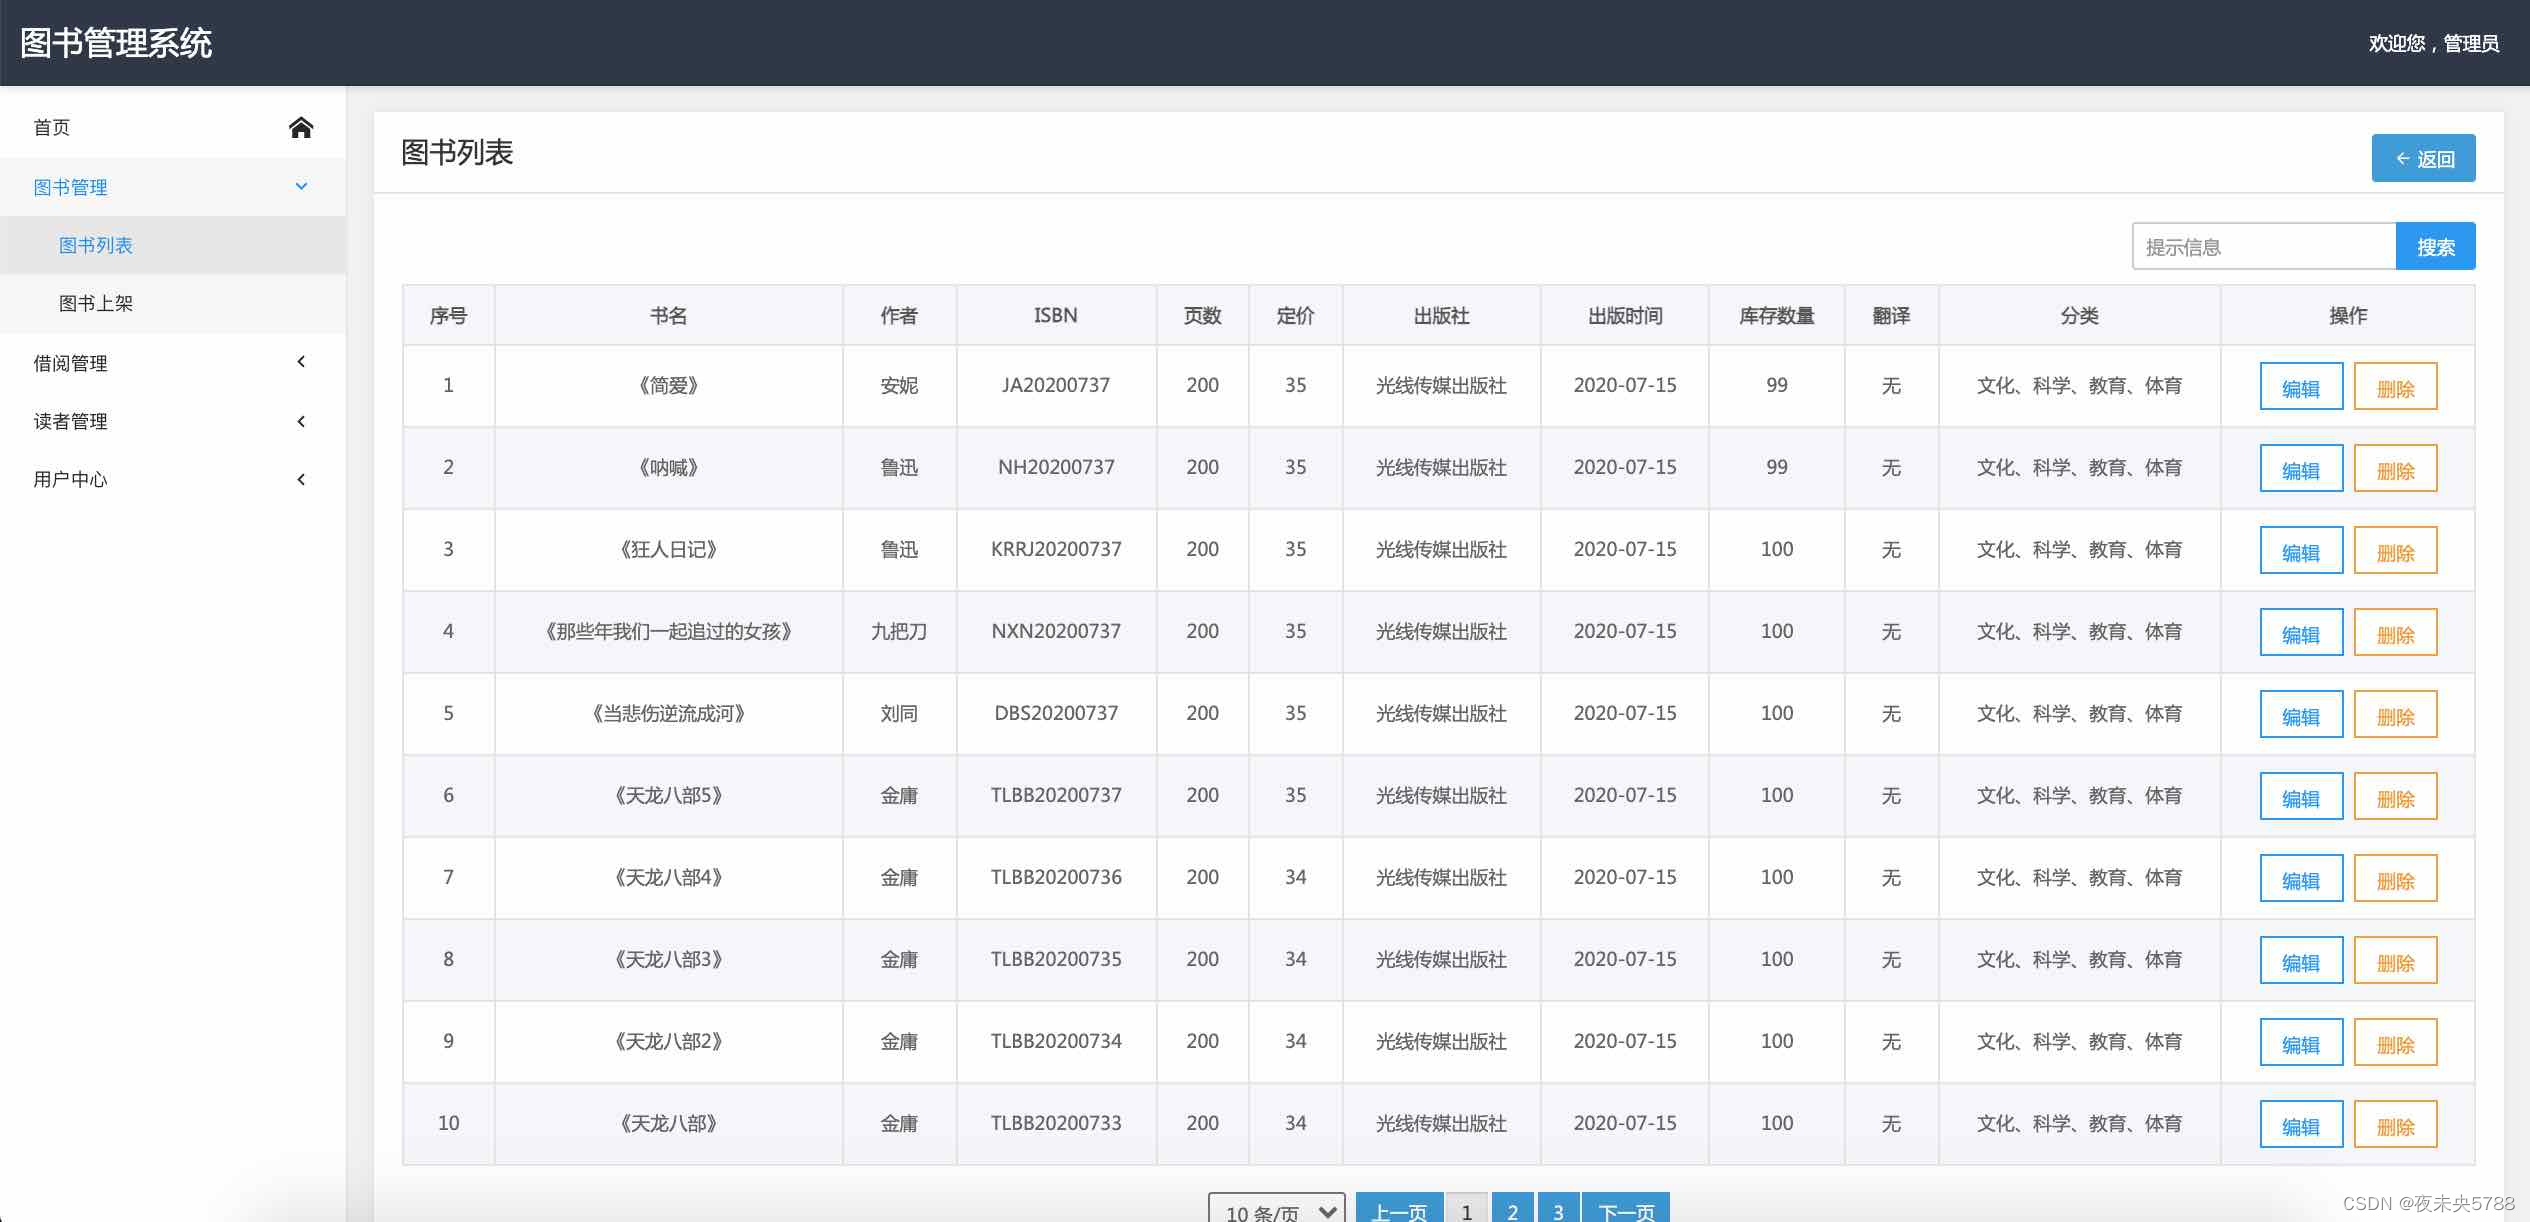Click the 欢迎您，管理员 greeting
The height and width of the screenshot is (1222, 2530).
pyautogui.click(x=2433, y=43)
